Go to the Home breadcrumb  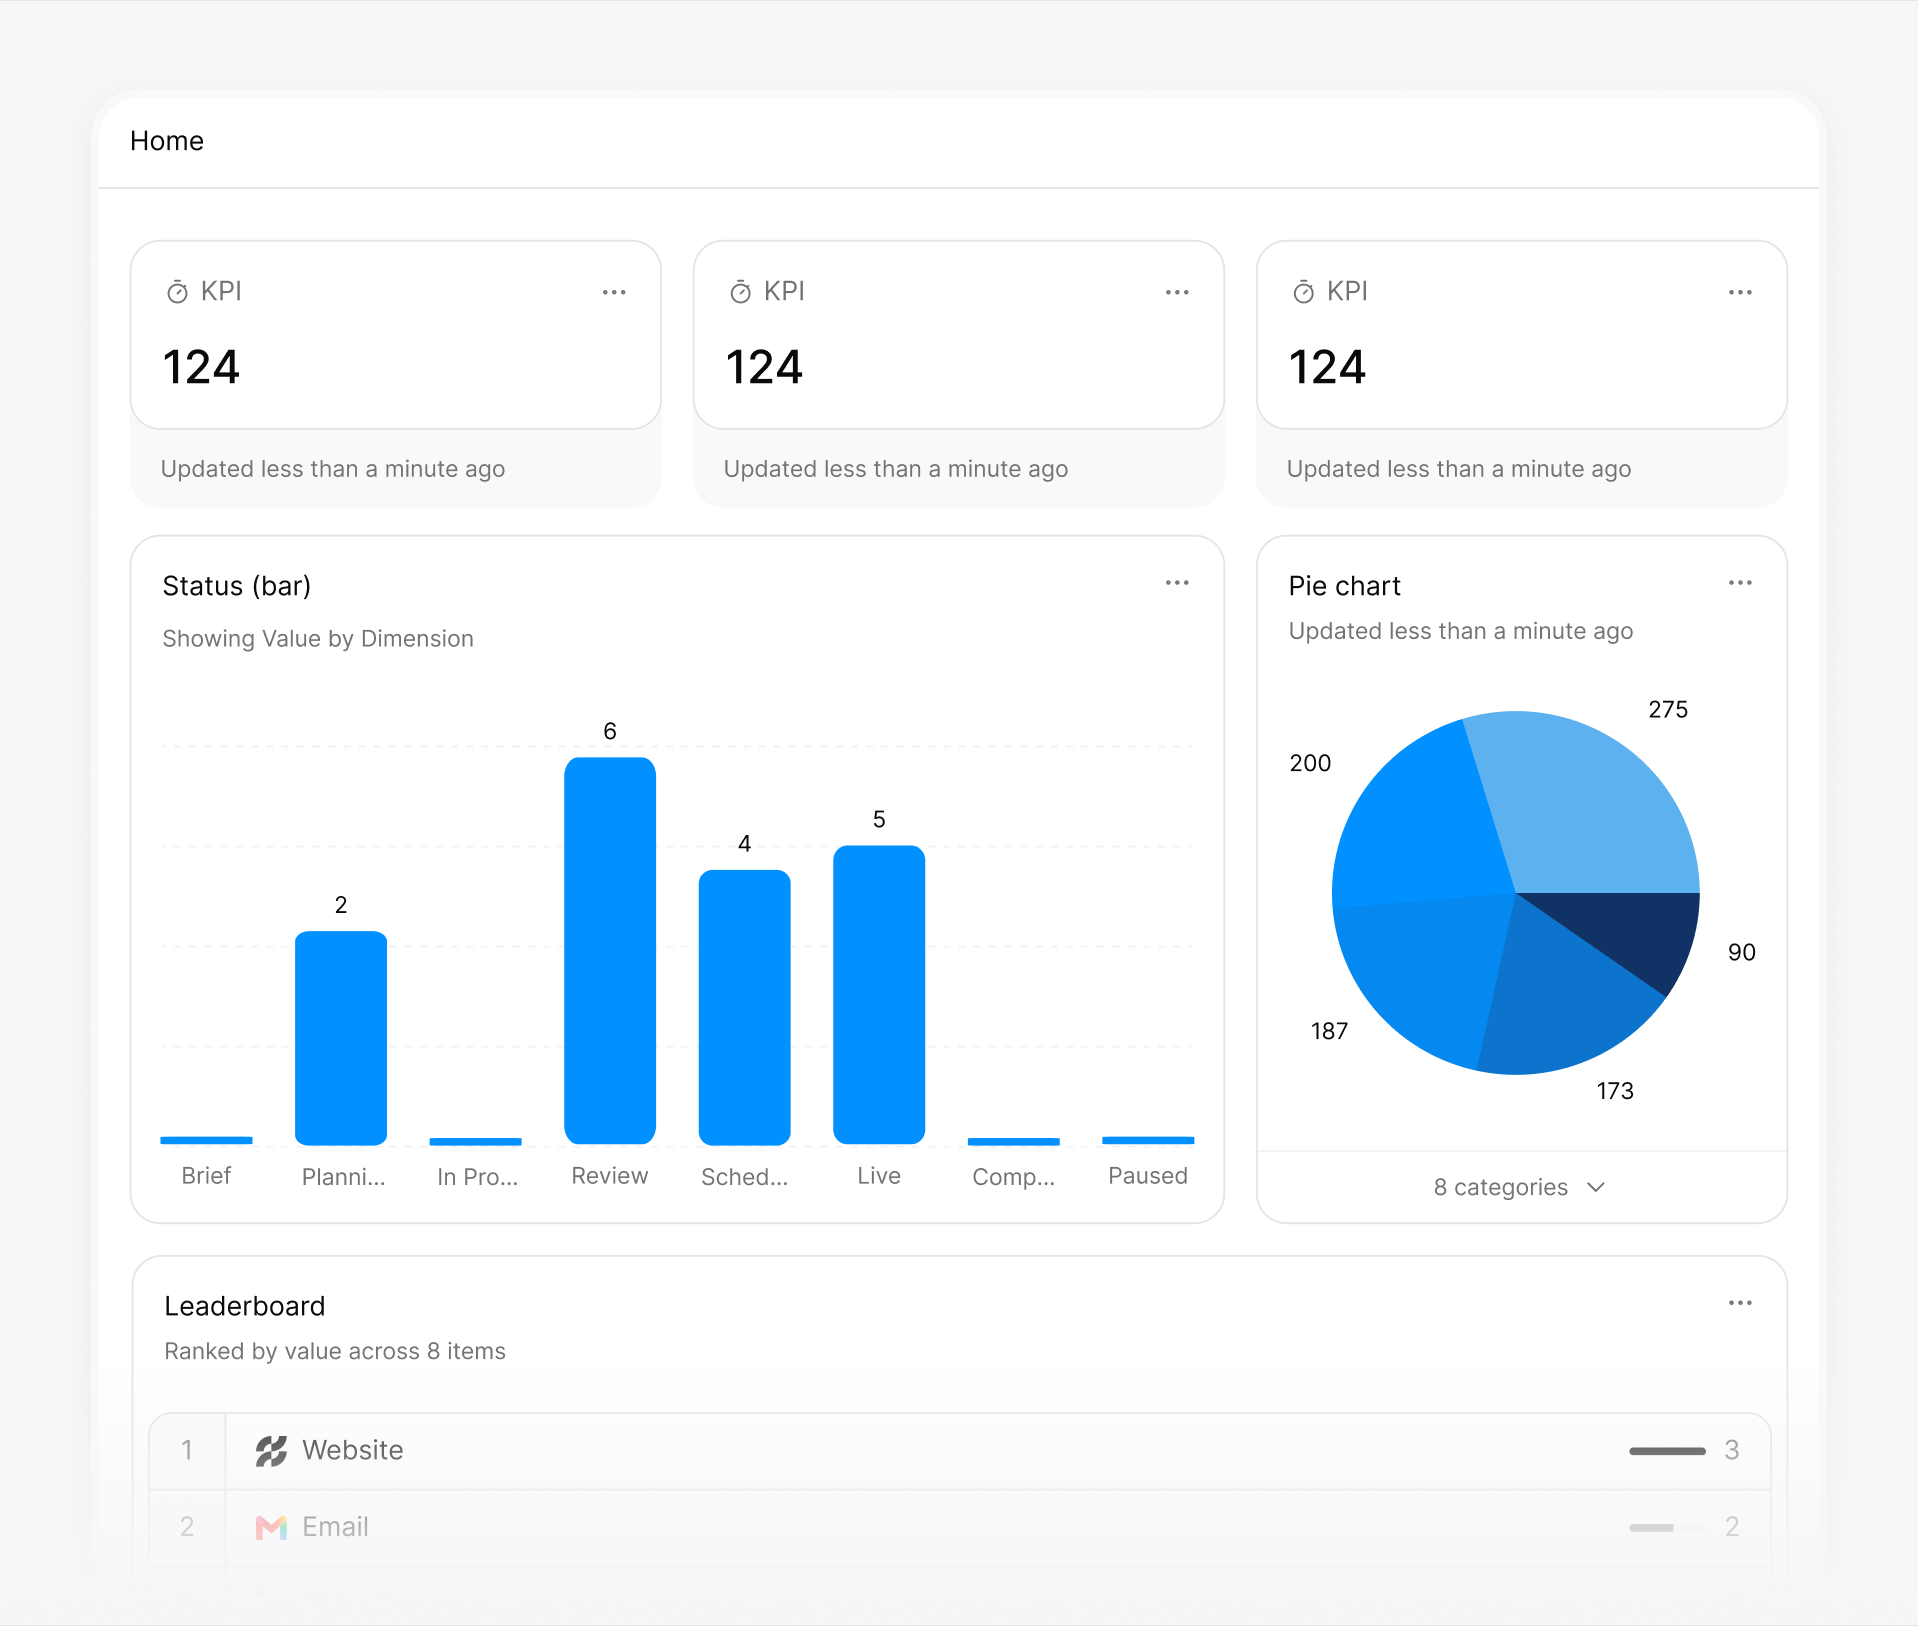(x=167, y=141)
